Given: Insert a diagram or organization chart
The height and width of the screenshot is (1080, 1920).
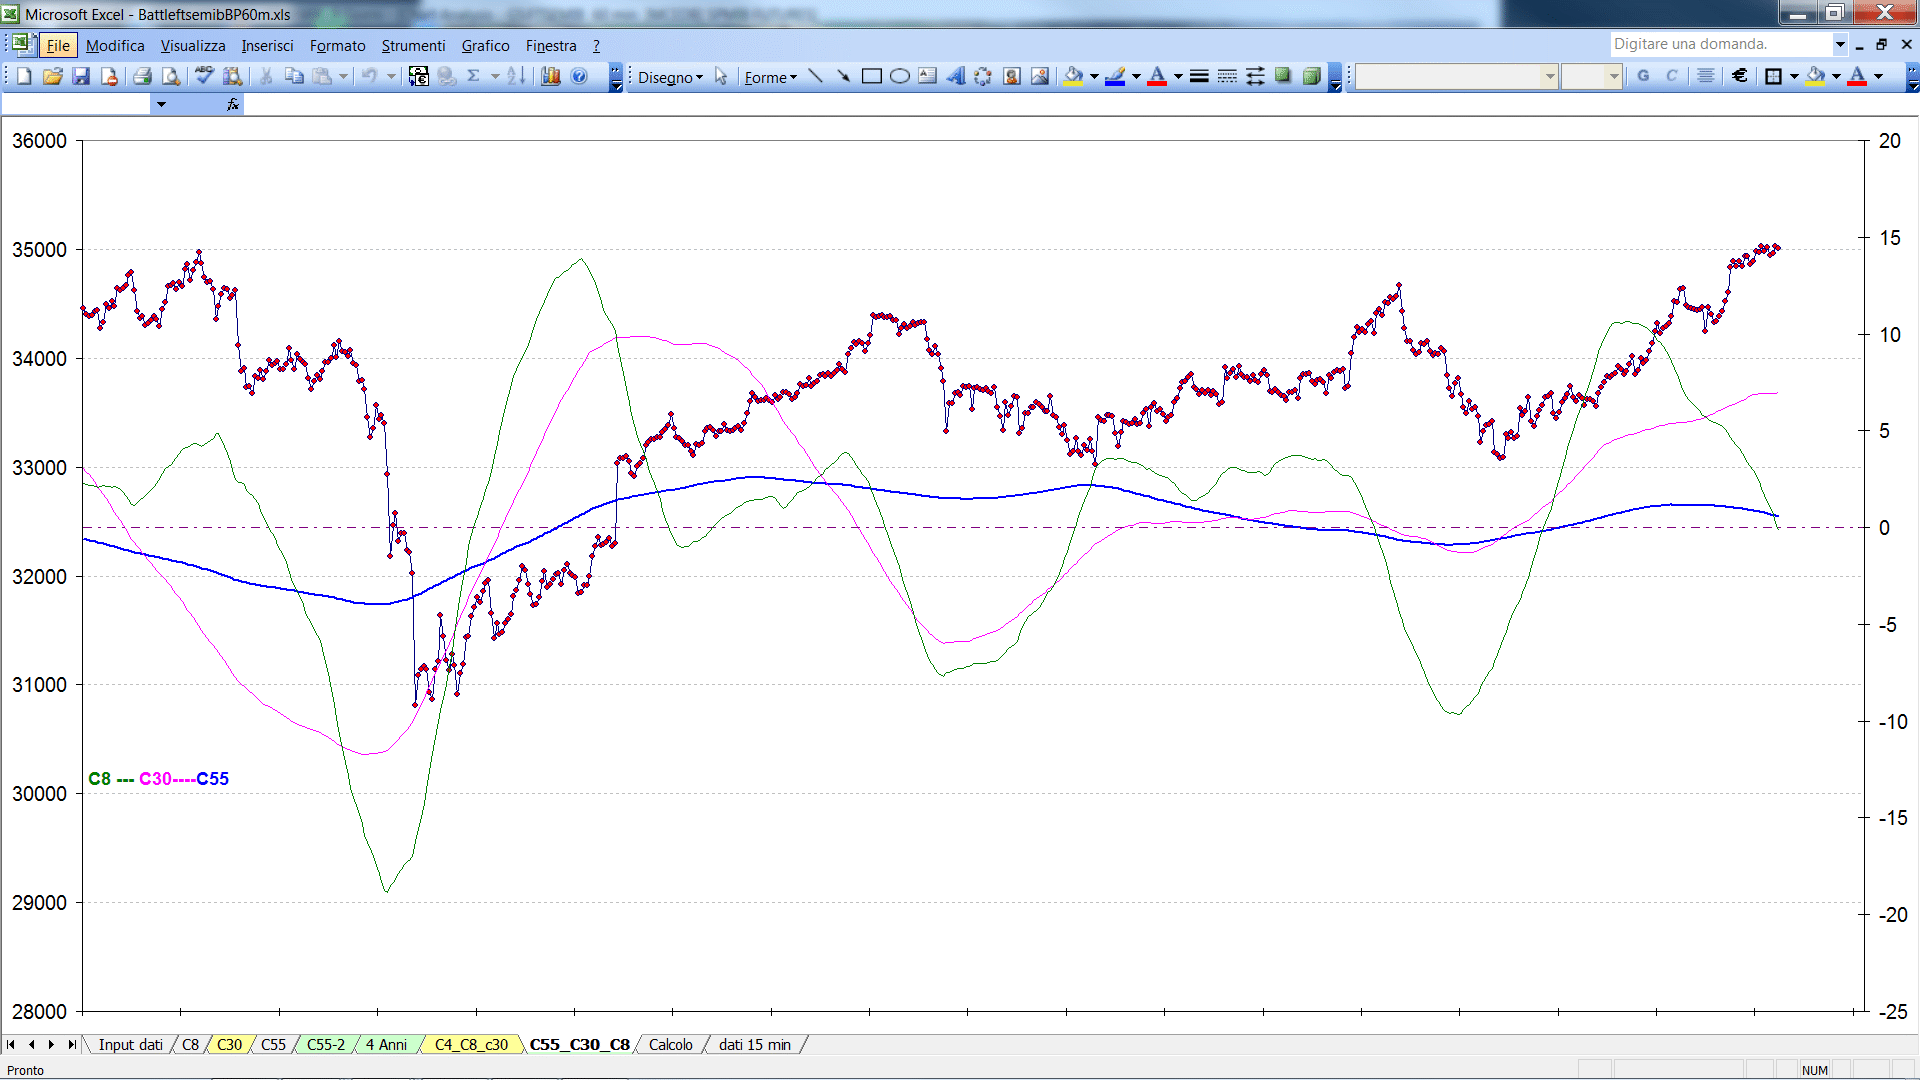Looking at the screenshot, I should pyautogui.click(x=984, y=77).
